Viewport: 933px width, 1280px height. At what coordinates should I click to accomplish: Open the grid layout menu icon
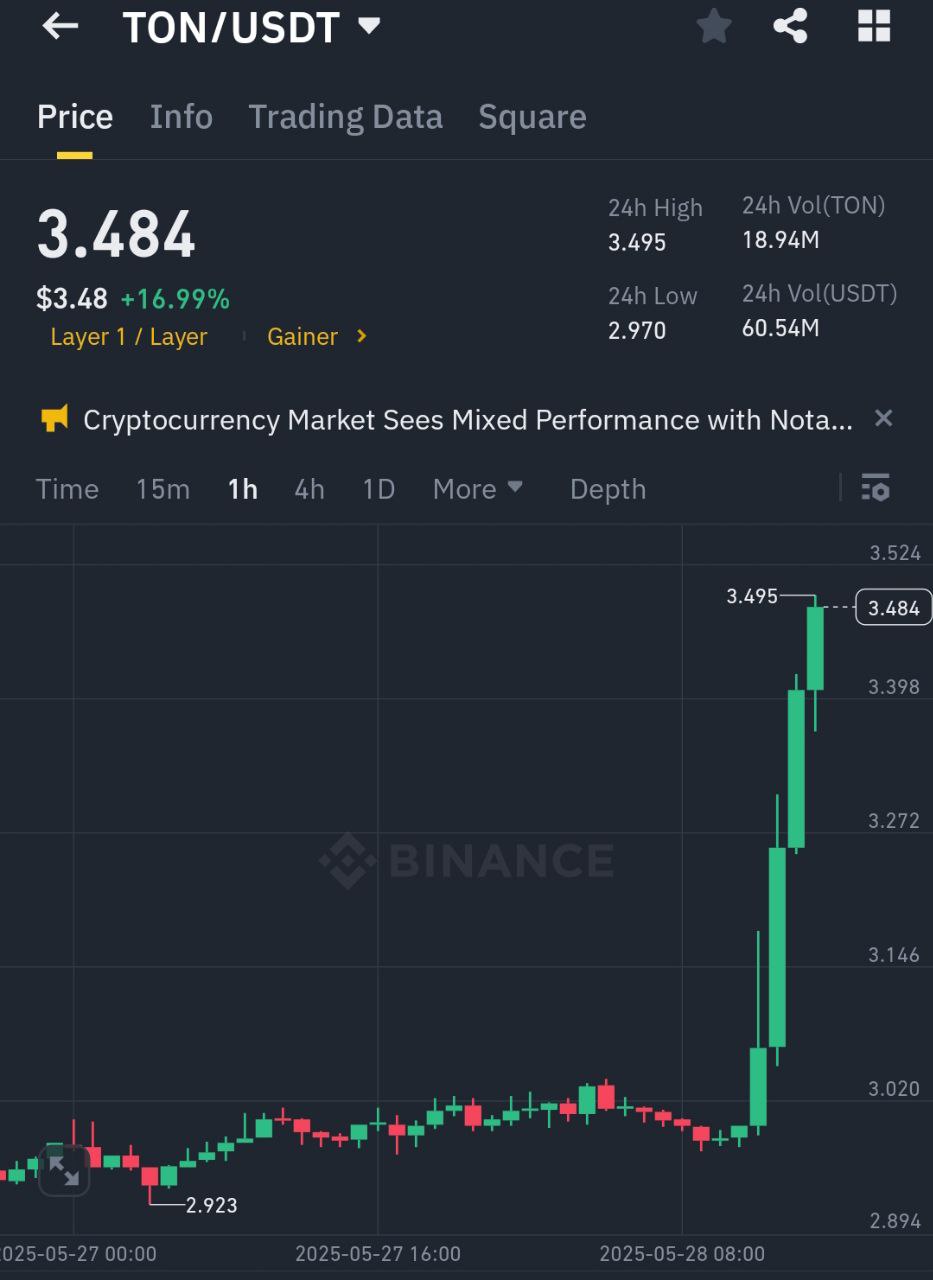point(873,26)
